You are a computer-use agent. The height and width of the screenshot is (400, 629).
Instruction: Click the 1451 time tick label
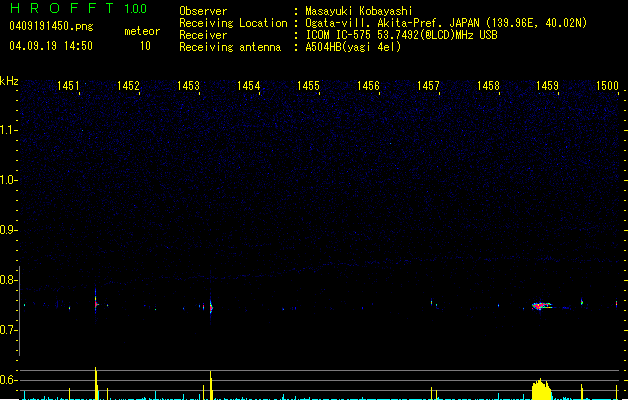point(68,86)
